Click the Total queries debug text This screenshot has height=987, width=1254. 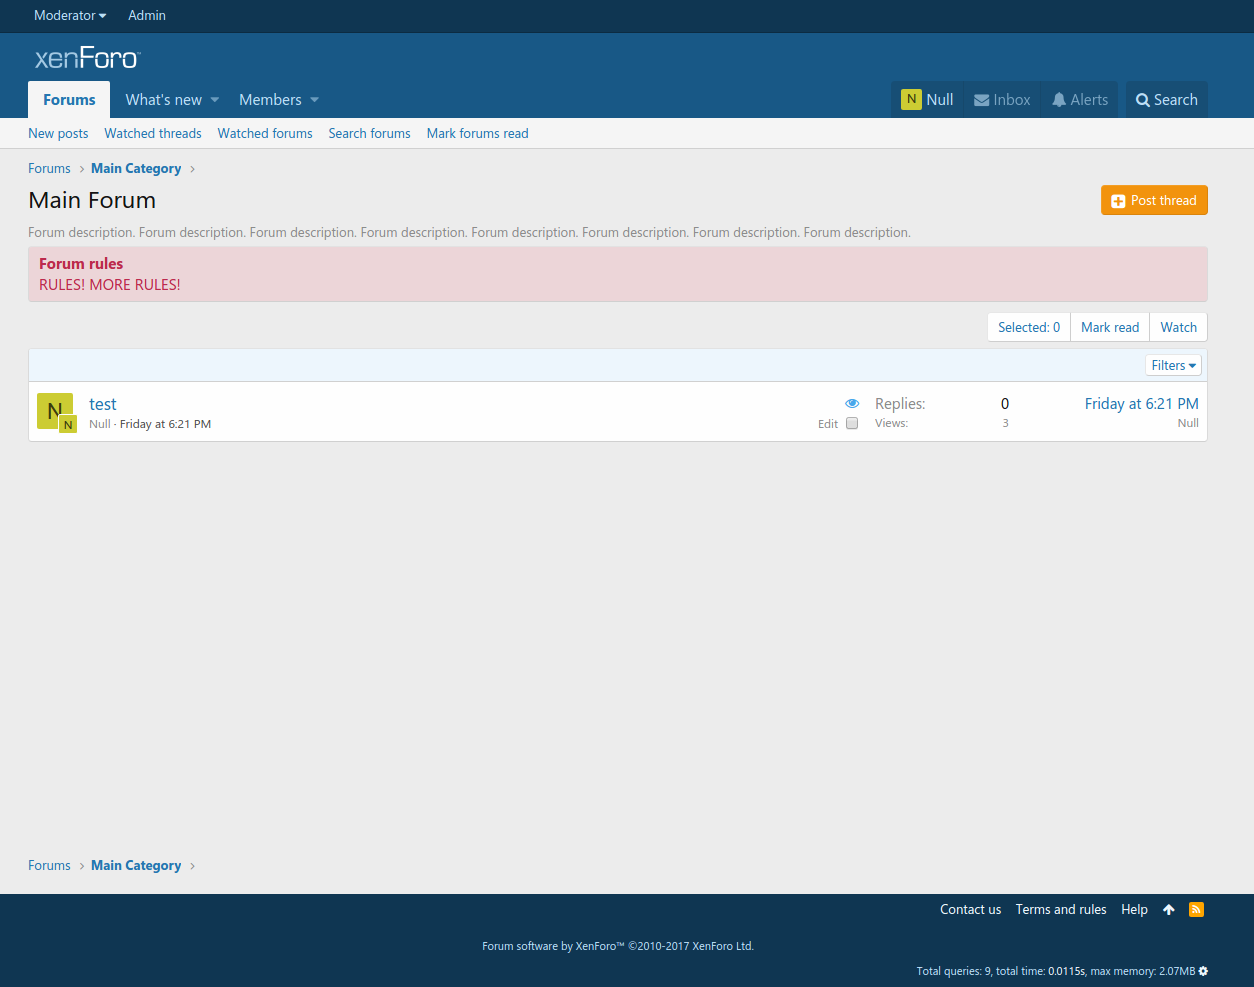(1055, 971)
